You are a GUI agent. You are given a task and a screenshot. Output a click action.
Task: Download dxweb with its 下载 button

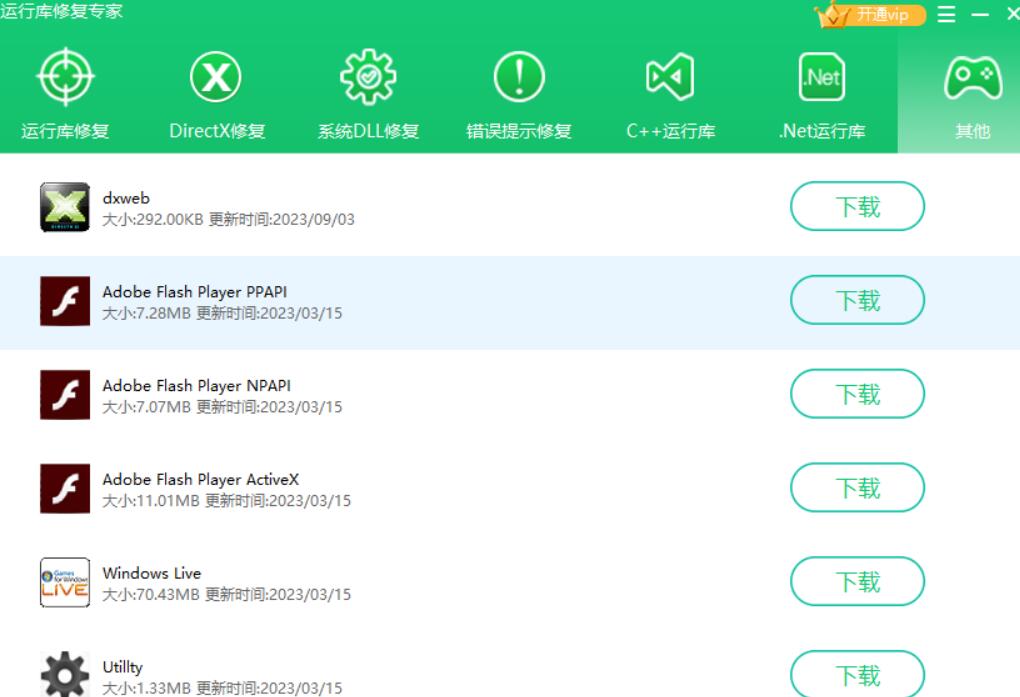(x=857, y=206)
